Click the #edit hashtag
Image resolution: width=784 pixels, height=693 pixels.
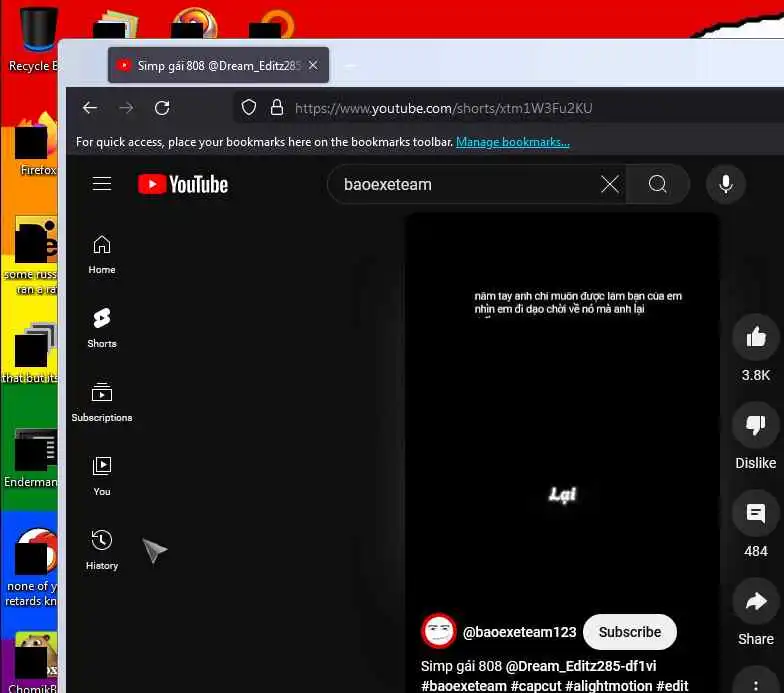point(672,686)
